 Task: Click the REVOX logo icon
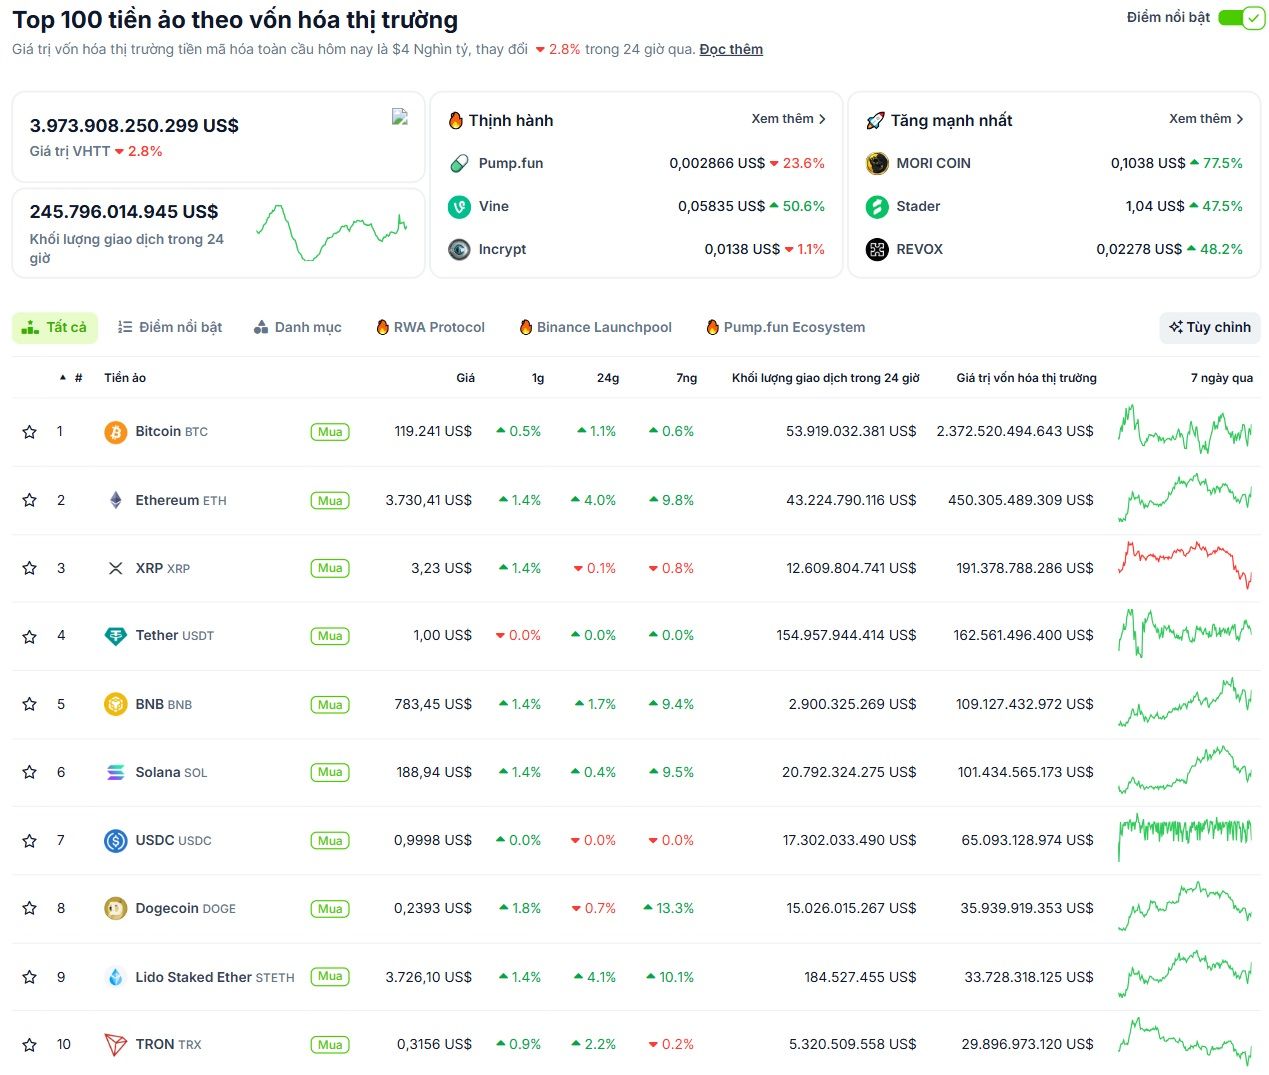pyautogui.click(x=877, y=249)
